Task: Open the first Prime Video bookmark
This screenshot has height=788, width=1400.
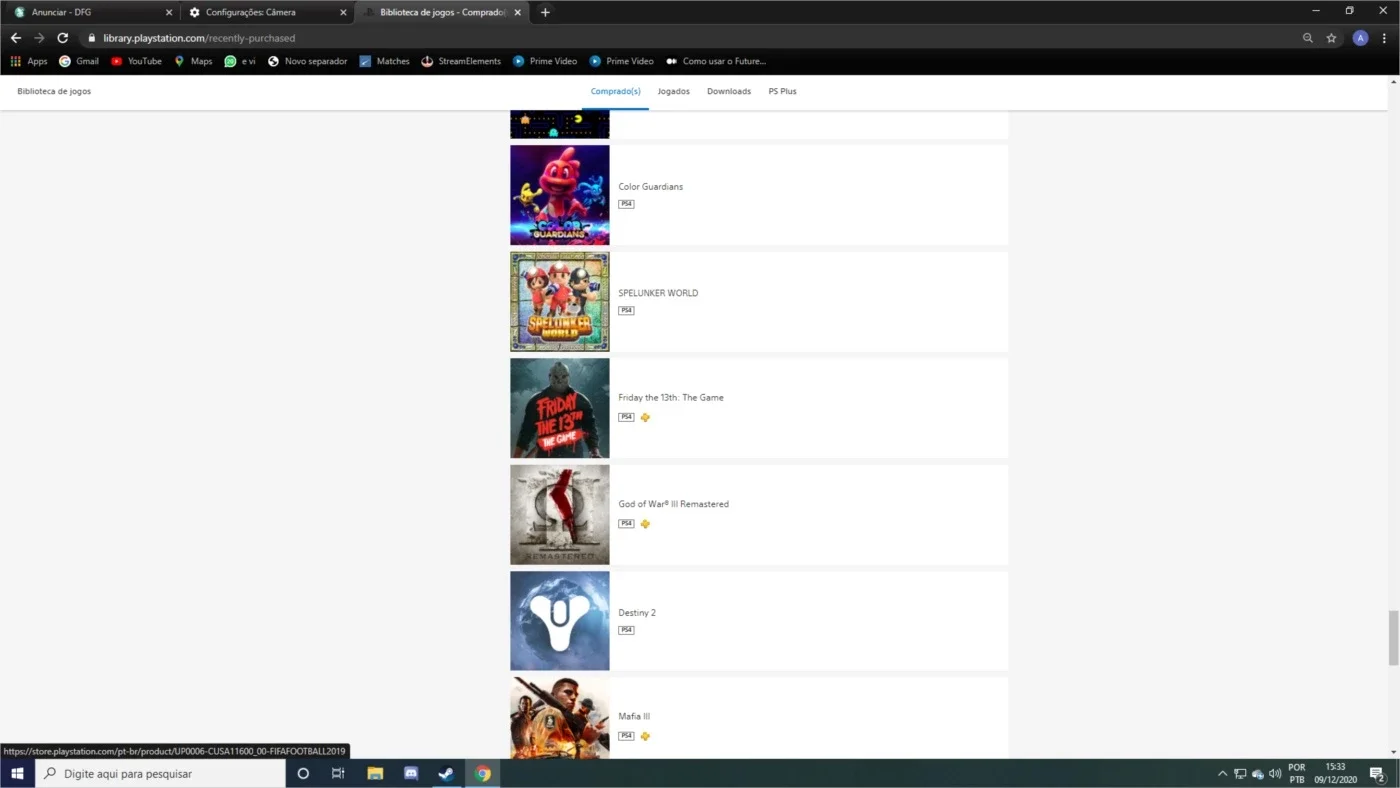Action: [x=545, y=61]
